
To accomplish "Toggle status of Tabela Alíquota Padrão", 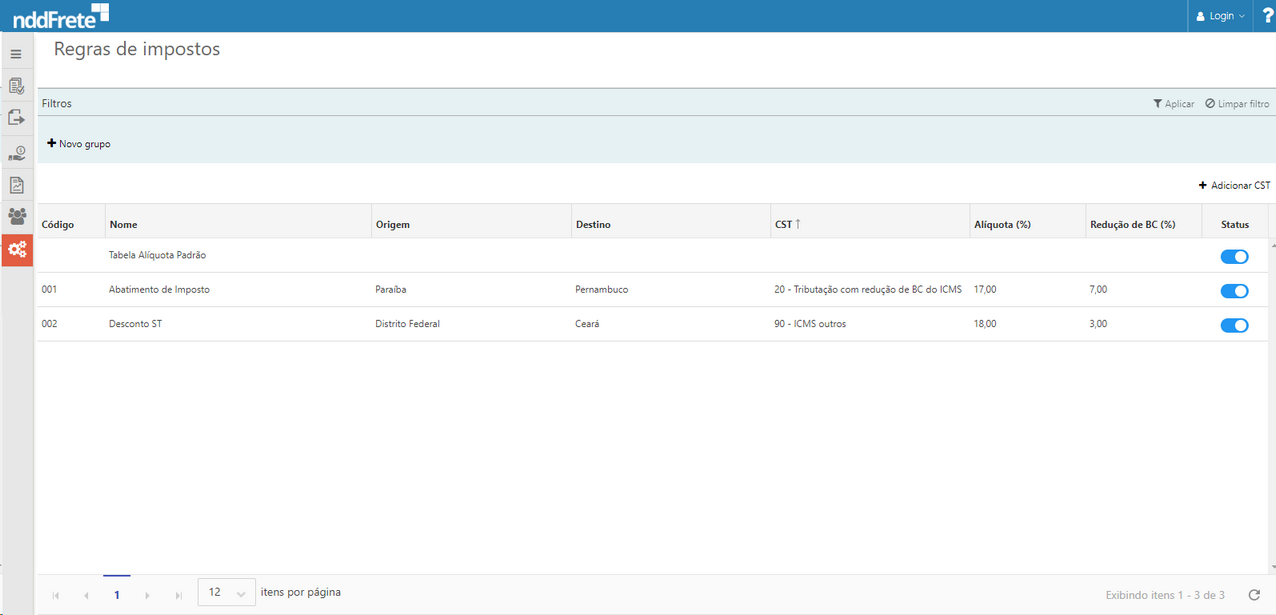I will [1234, 257].
